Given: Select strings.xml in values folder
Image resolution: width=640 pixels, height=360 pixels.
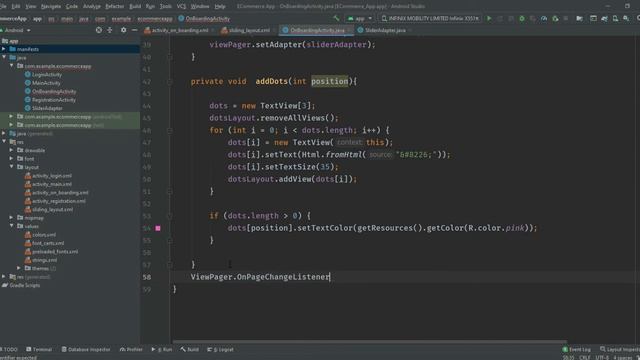Looking at the screenshot, I should pos(44,260).
